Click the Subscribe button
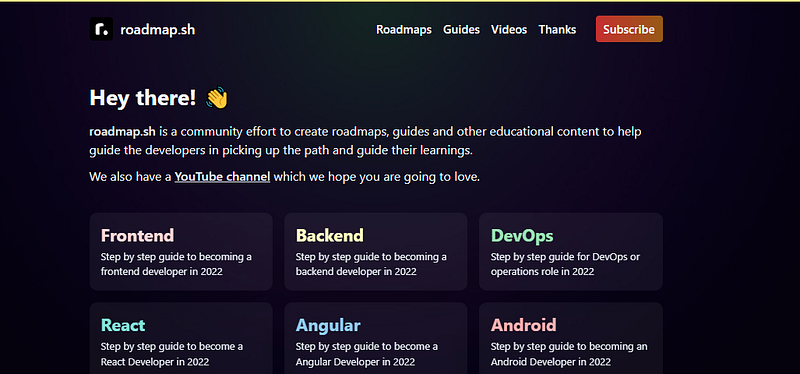This screenshot has width=800, height=374. pyautogui.click(x=629, y=29)
